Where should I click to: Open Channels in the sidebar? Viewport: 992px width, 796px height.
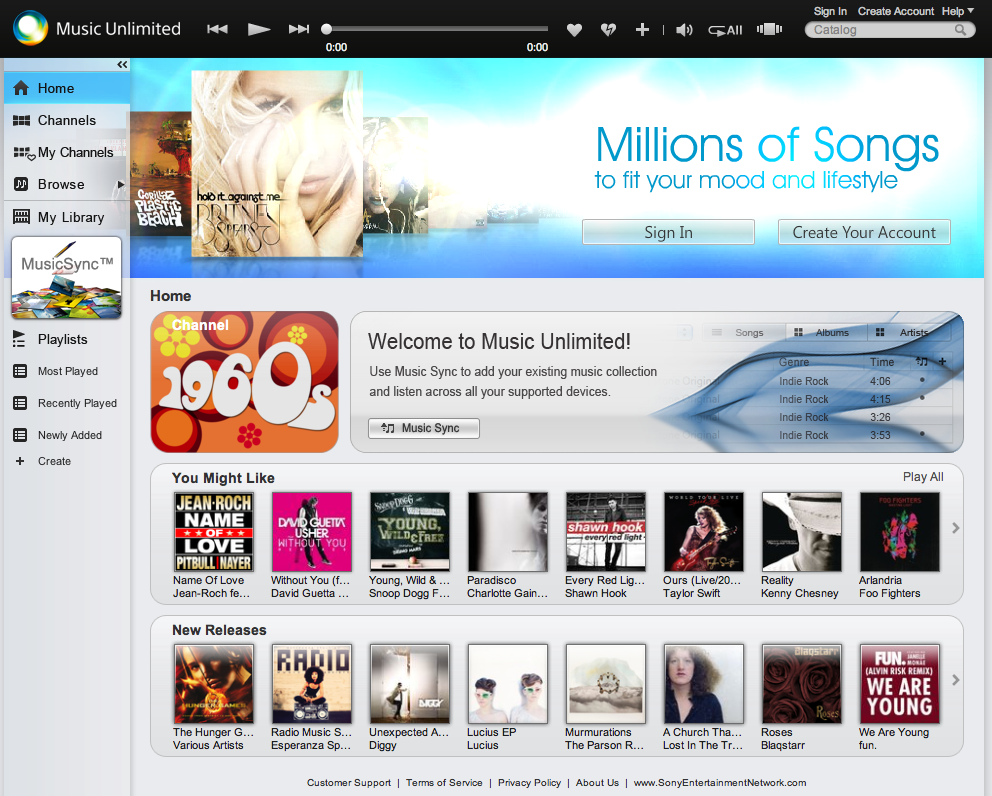66,120
